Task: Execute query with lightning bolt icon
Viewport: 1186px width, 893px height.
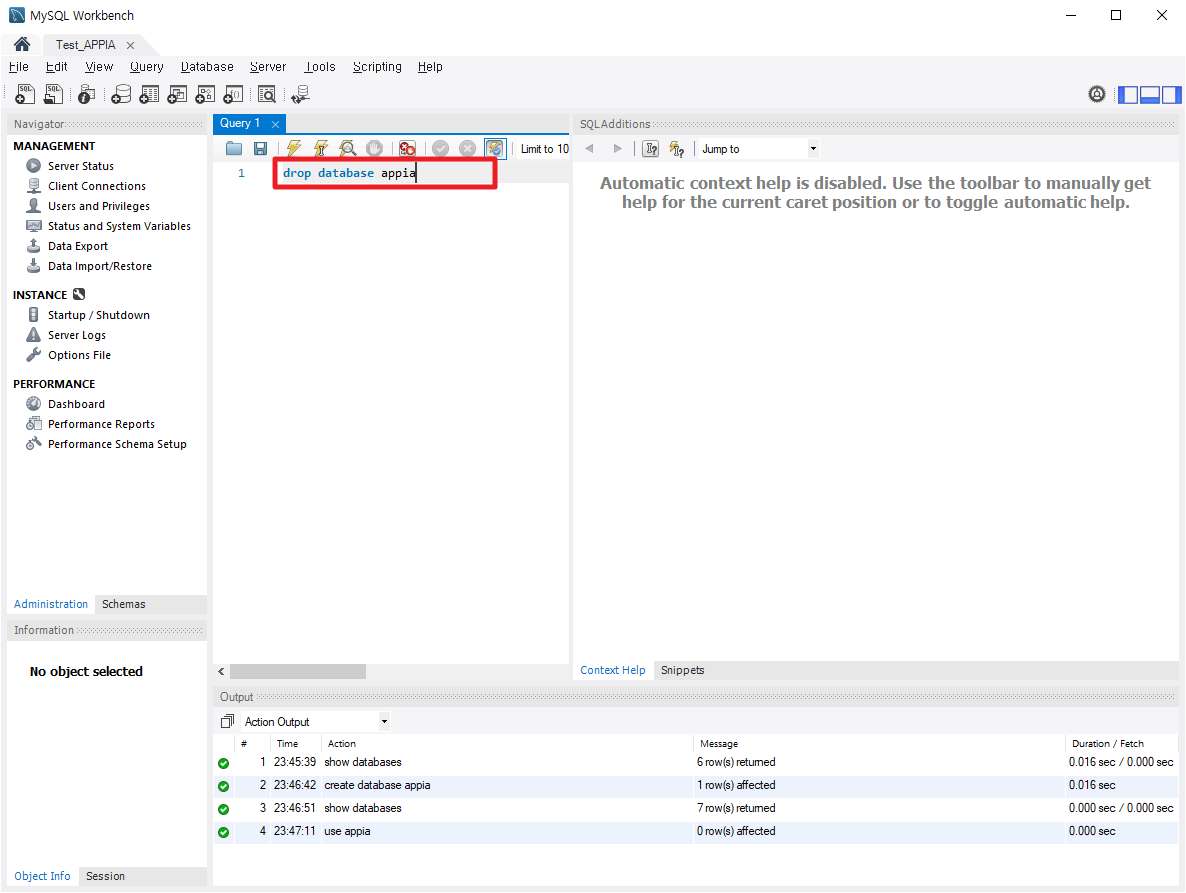Action: 293,149
